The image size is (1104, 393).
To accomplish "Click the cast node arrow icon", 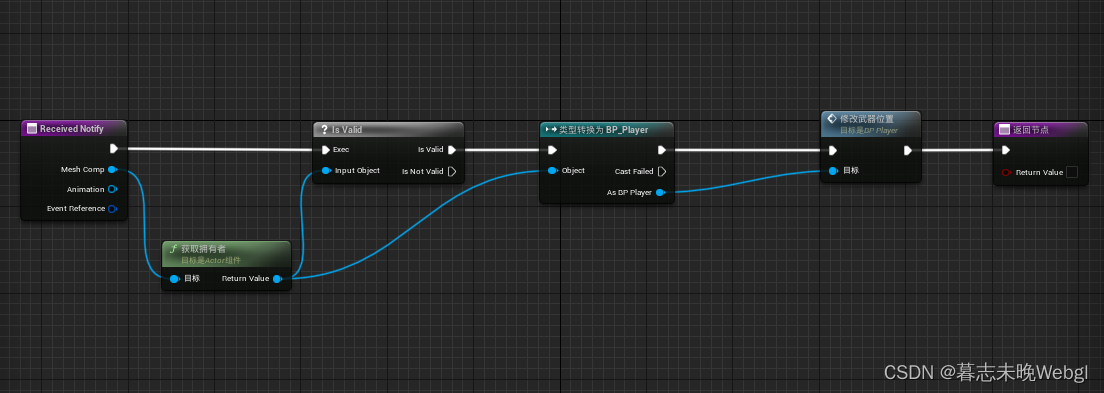I will 551,130.
